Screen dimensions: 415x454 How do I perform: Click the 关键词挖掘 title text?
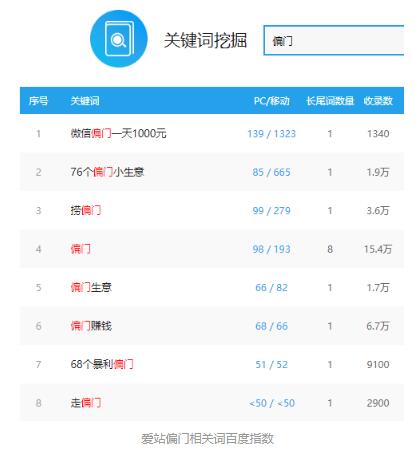205,40
